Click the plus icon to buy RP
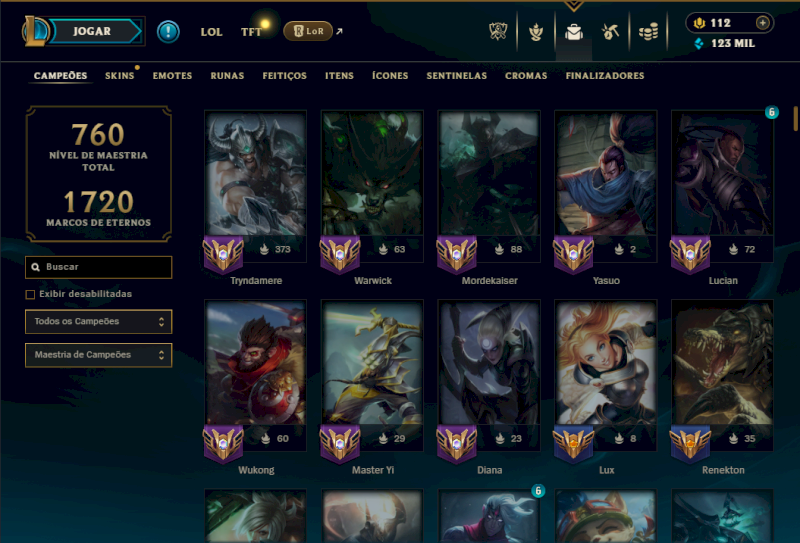Viewport: 800px width, 543px height. 762,23
